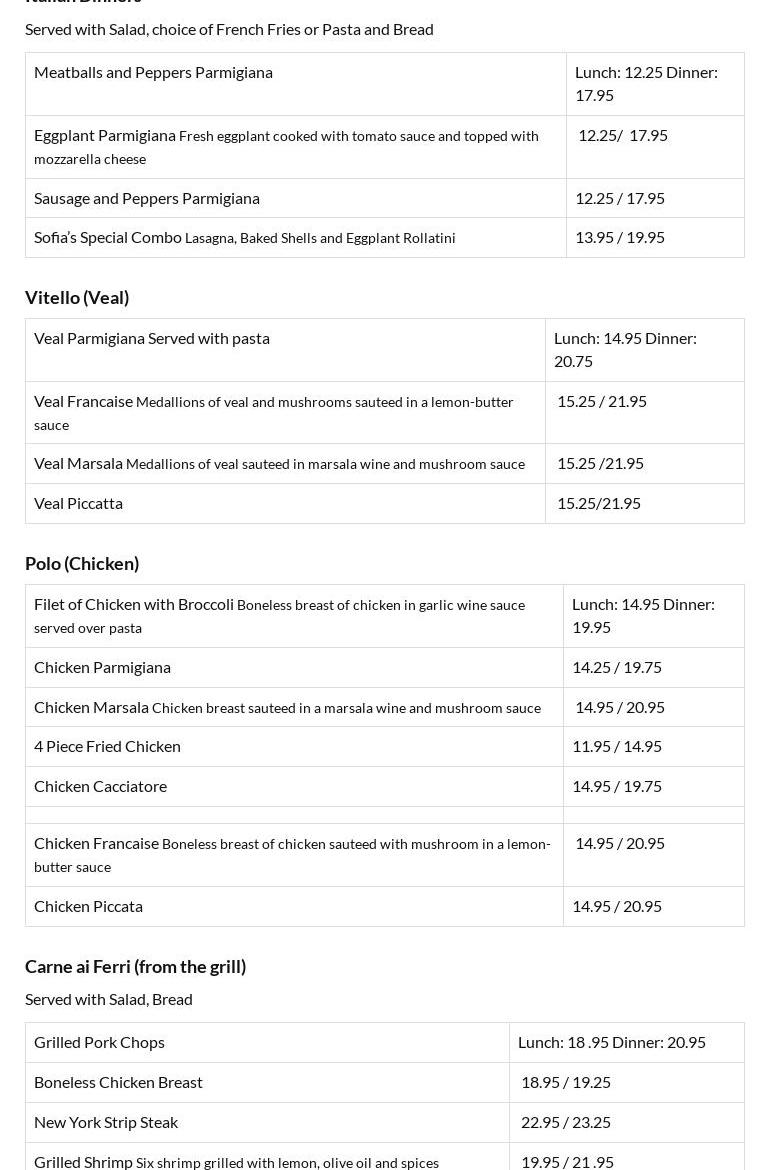Click the 4 Piece Fried Chicken item
This screenshot has height=1170, width=770.
tap(108, 746)
